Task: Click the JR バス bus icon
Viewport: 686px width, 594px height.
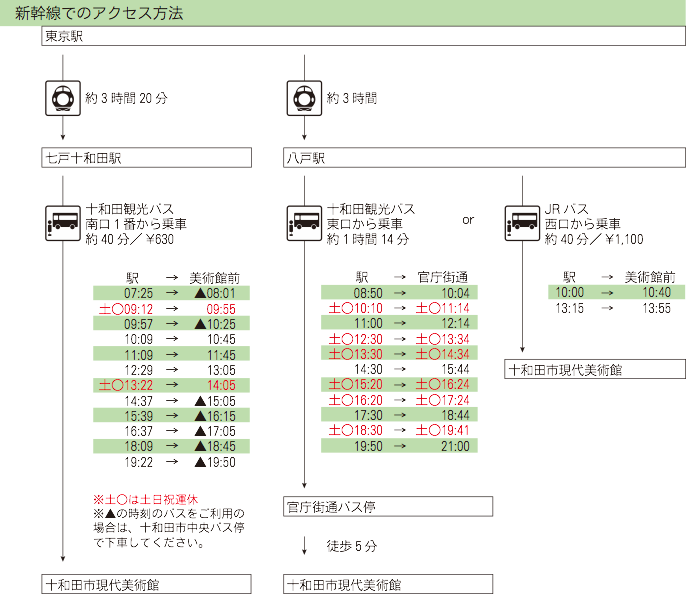Action: [x=522, y=222]
